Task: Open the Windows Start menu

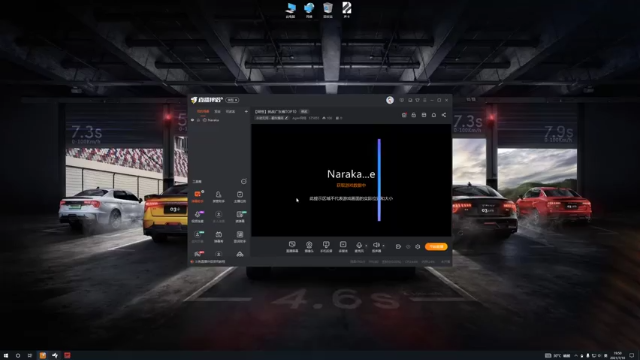Action: (6, 356)
